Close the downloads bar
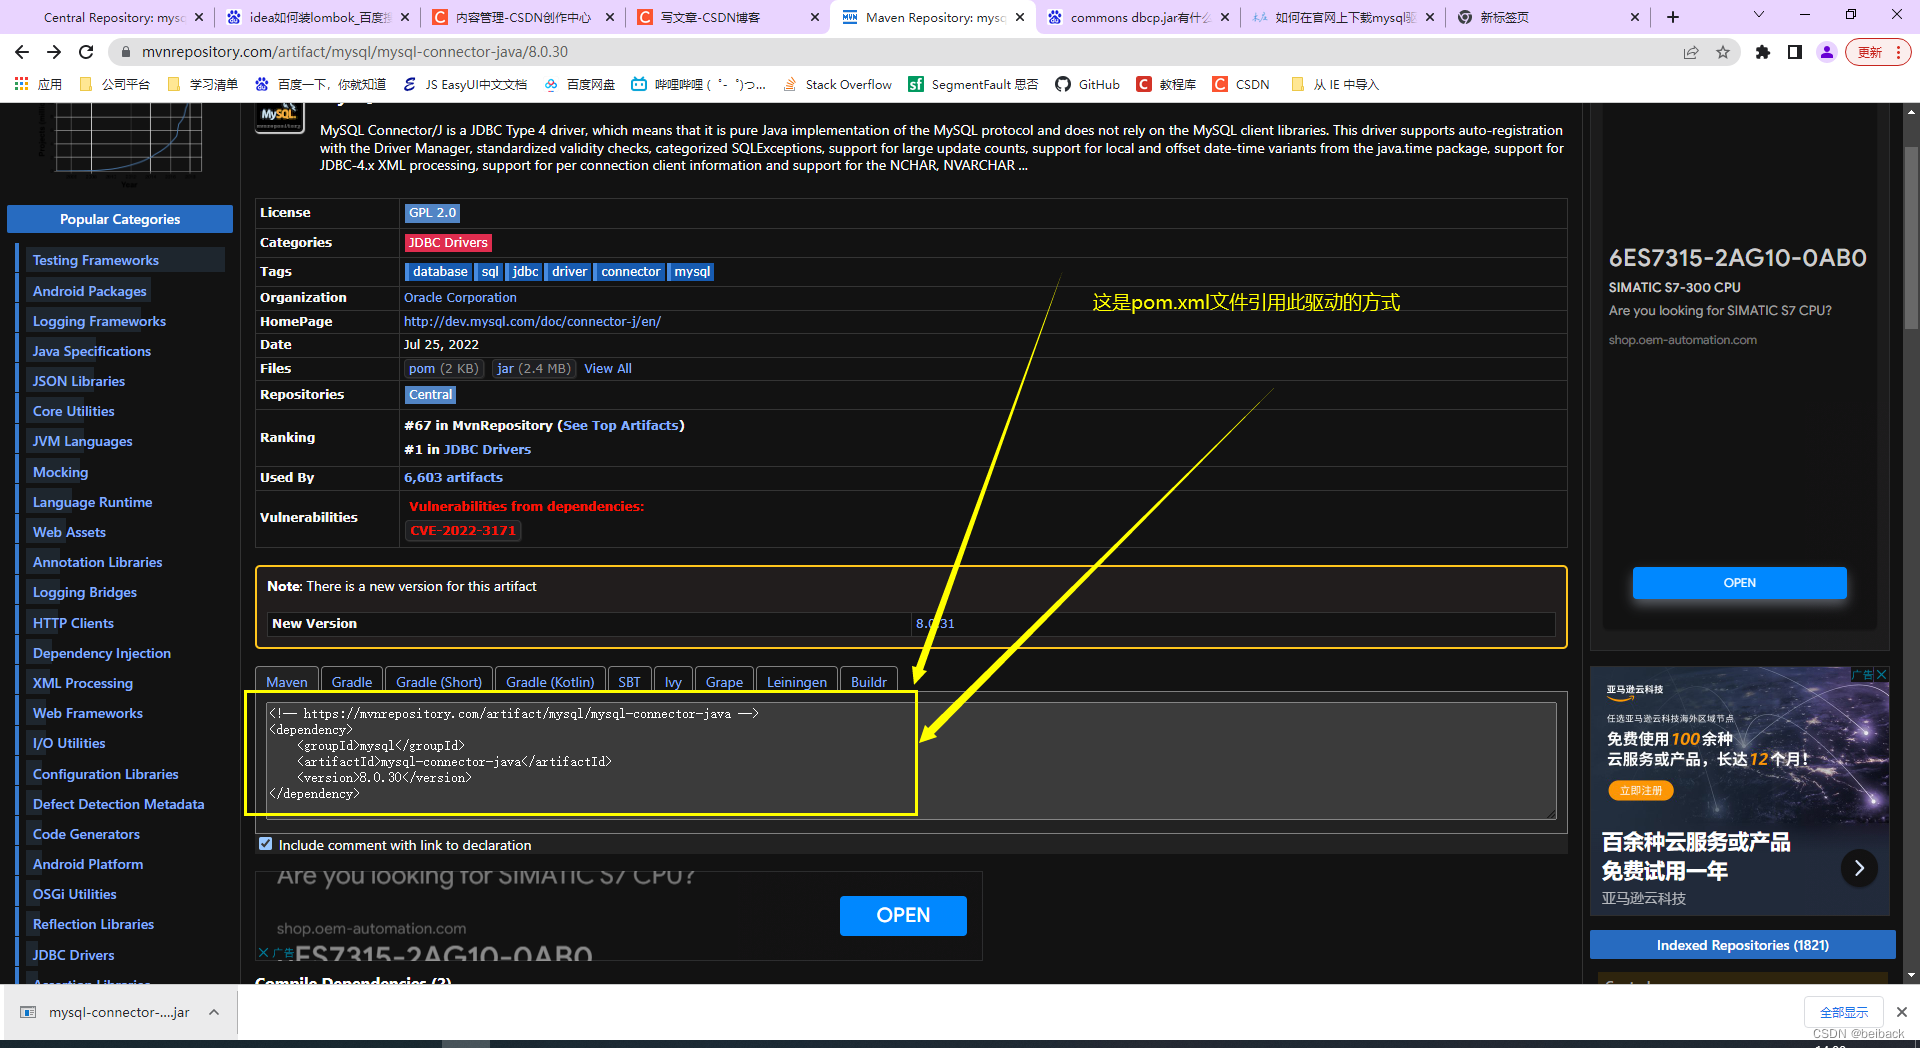Image resolution: width=1920 pixels, height=1048 pixels. pos(1902,1012)
